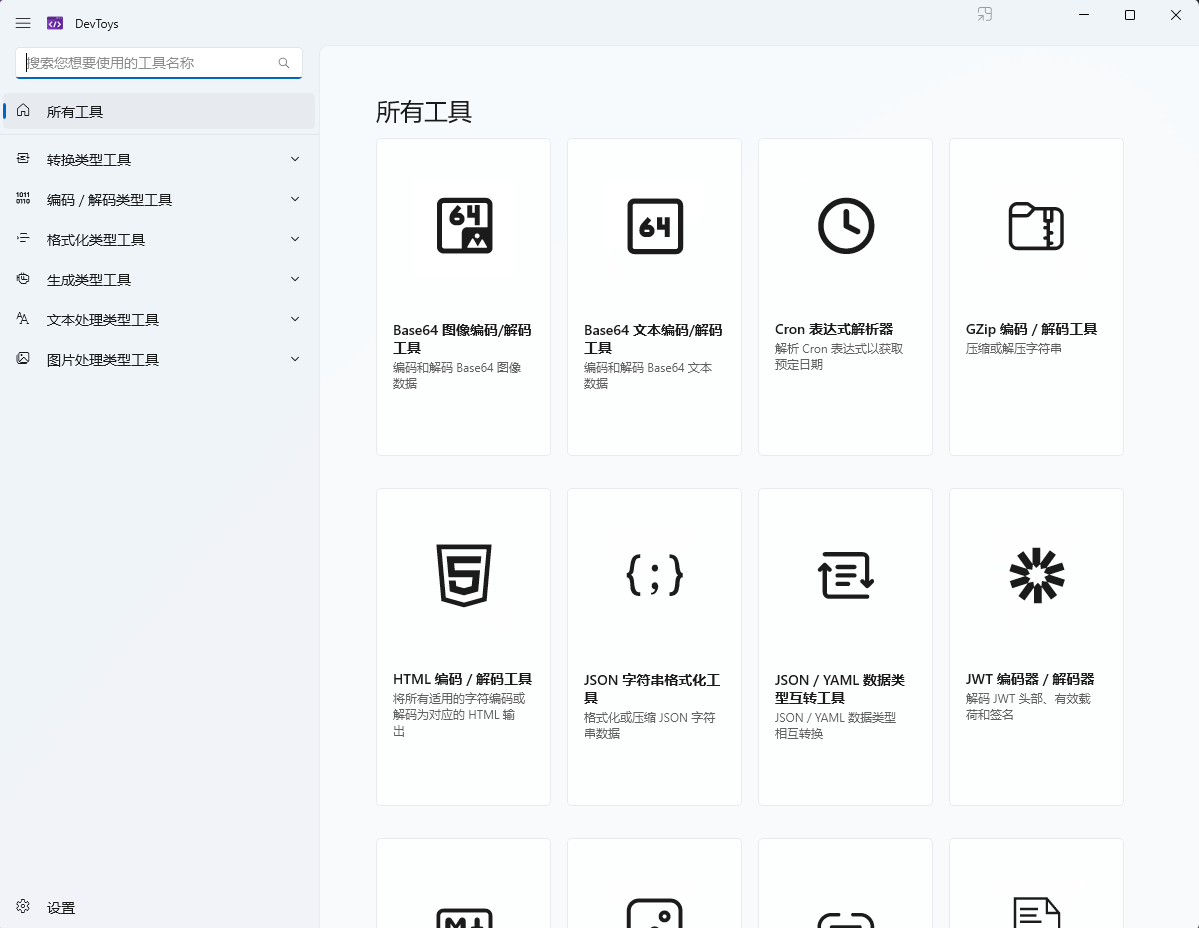Expand 格式化类型工具 chevron
The image size is (1199, 928).
tap(295, 238)
